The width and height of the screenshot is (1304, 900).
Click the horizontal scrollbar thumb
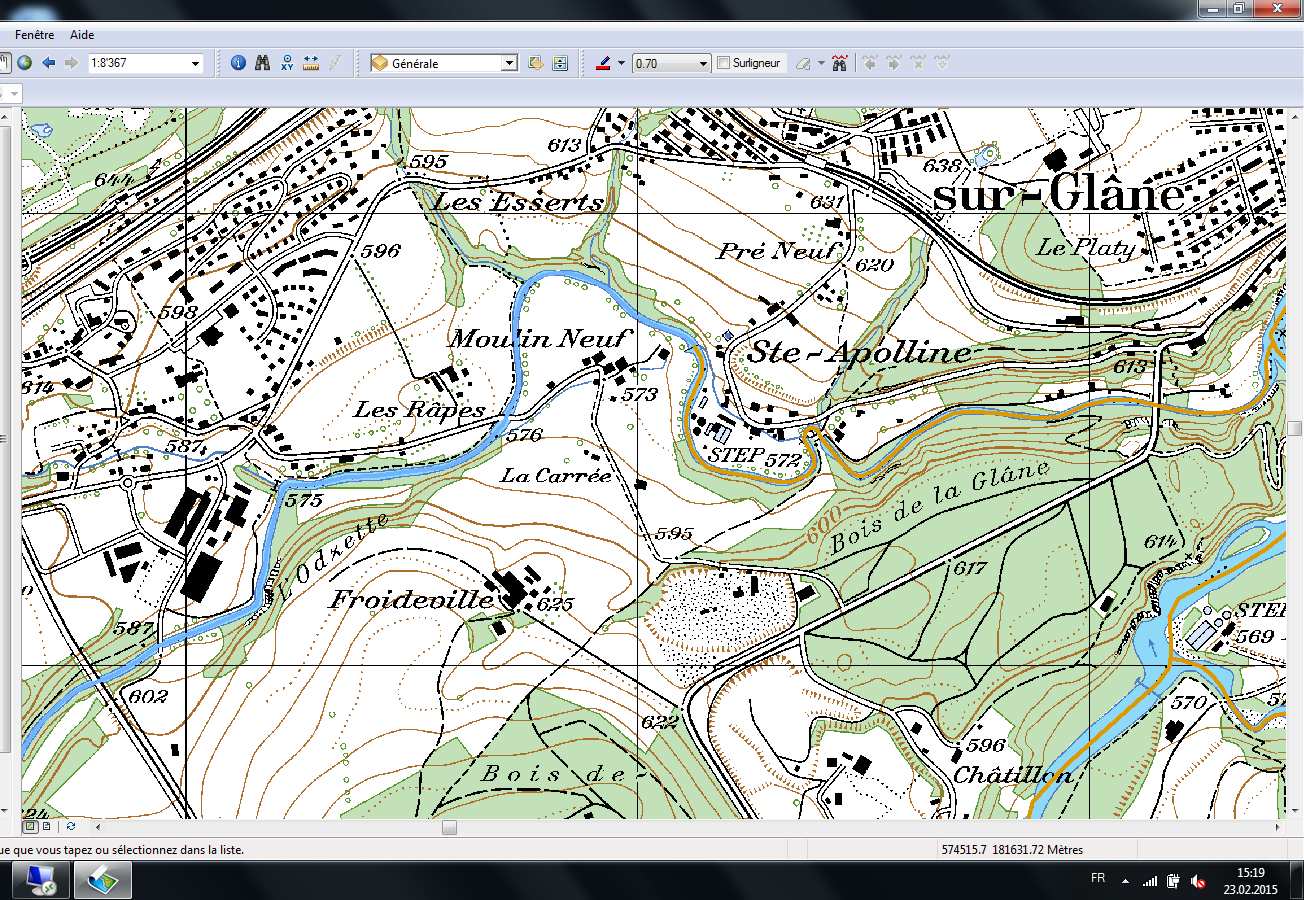pyautogui.click(x=449, y=827)
